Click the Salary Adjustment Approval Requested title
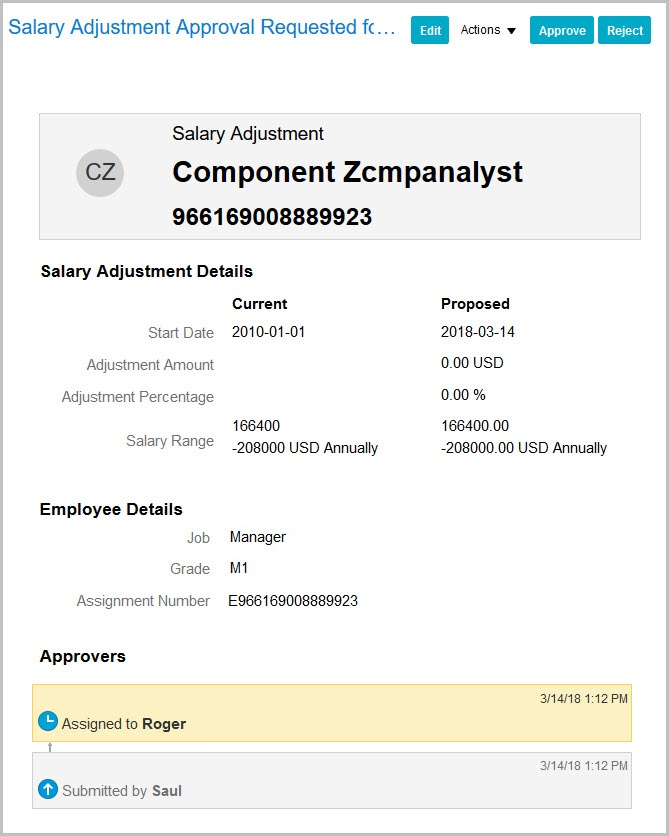This screenshot has height=836, width=669. [202, 28]
